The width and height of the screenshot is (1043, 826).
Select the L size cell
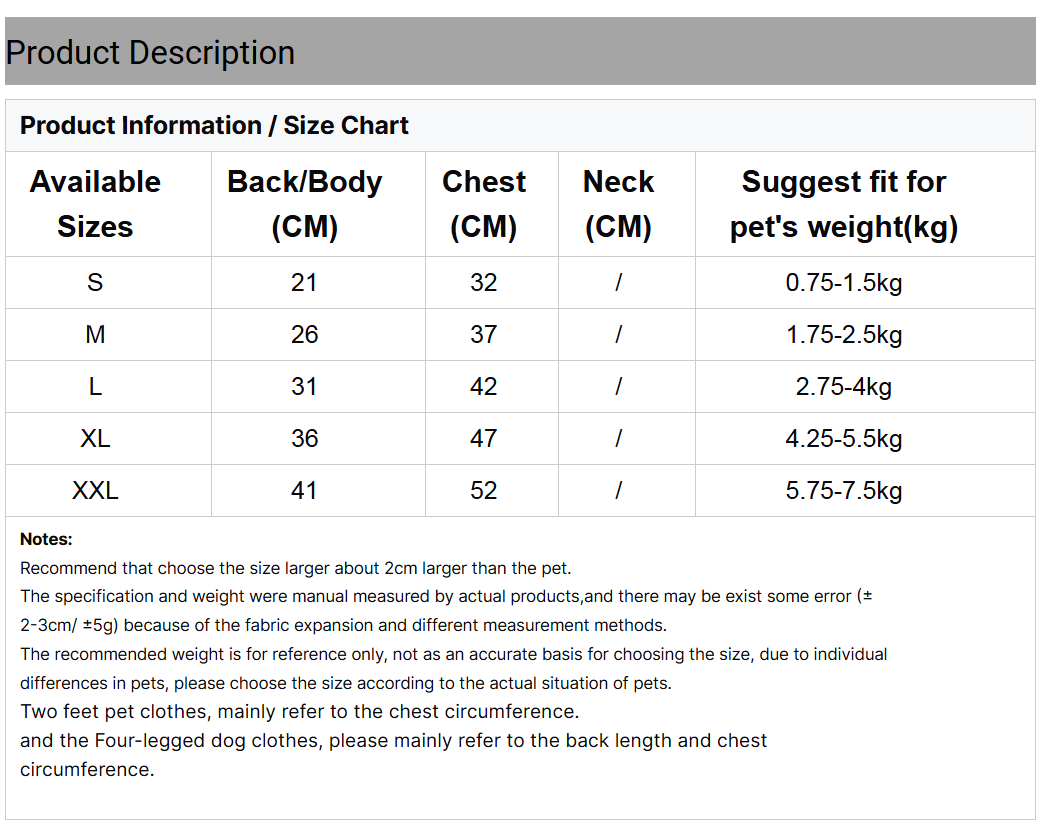pyautogui.click(x=95, y=387)
